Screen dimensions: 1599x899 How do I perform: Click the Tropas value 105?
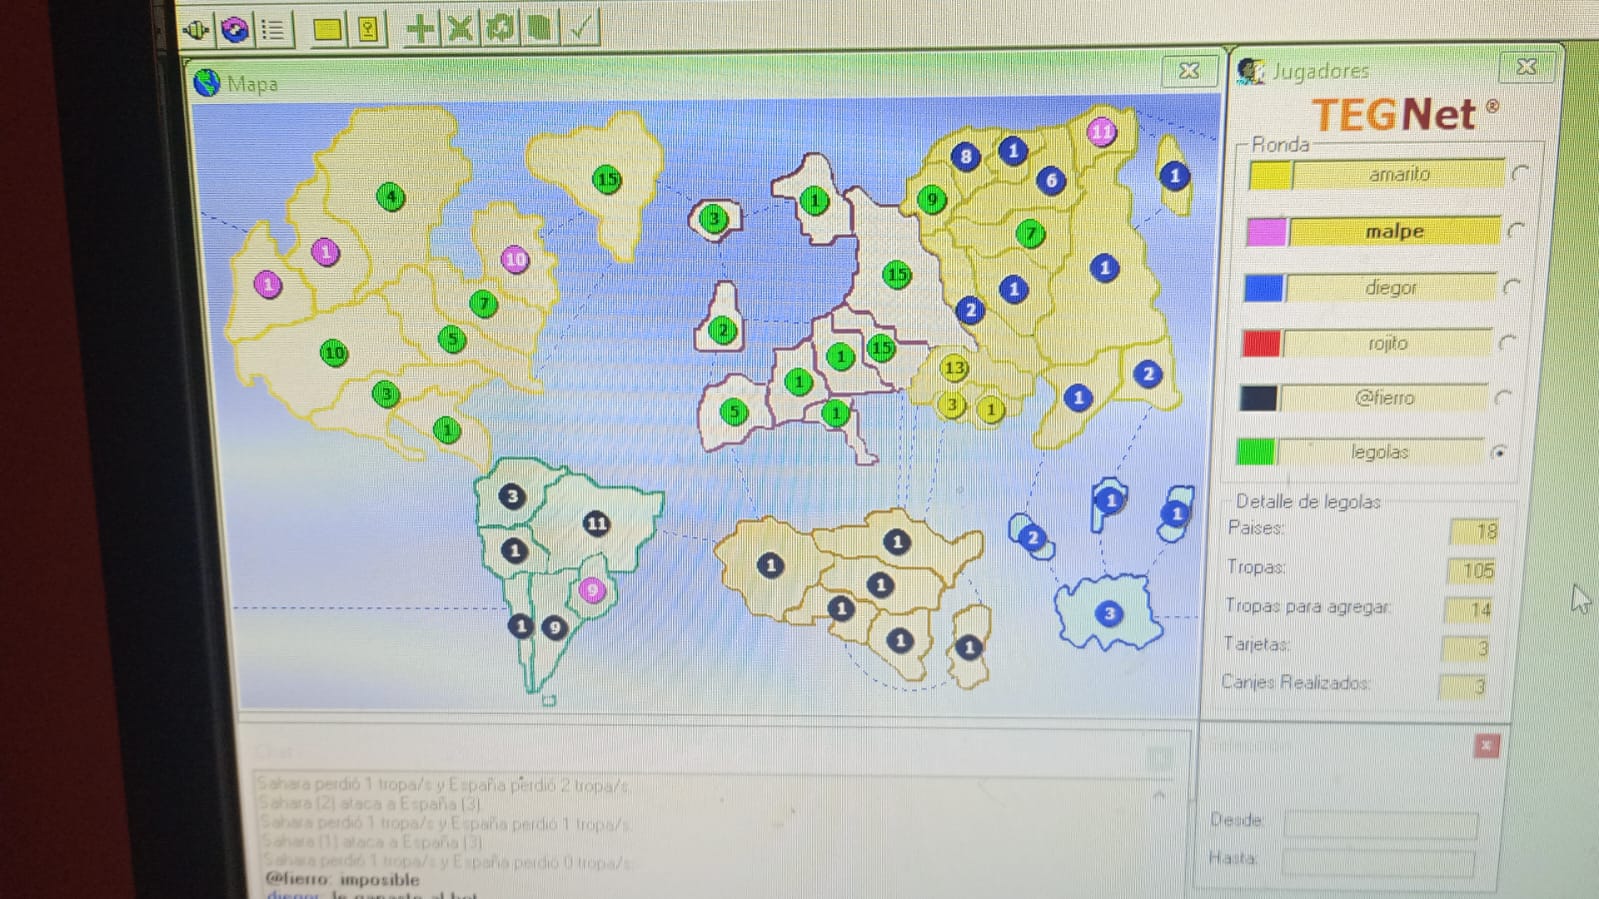pos(1470,570)
